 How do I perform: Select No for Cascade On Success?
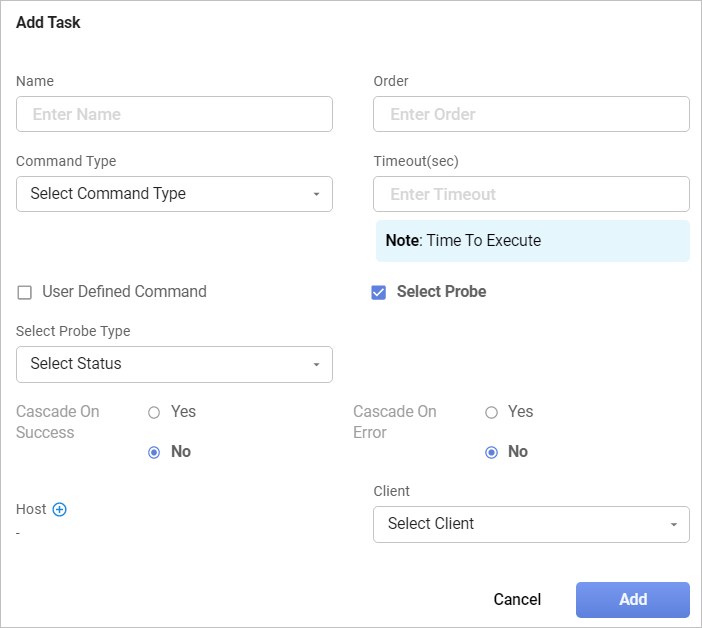(154, 452)
